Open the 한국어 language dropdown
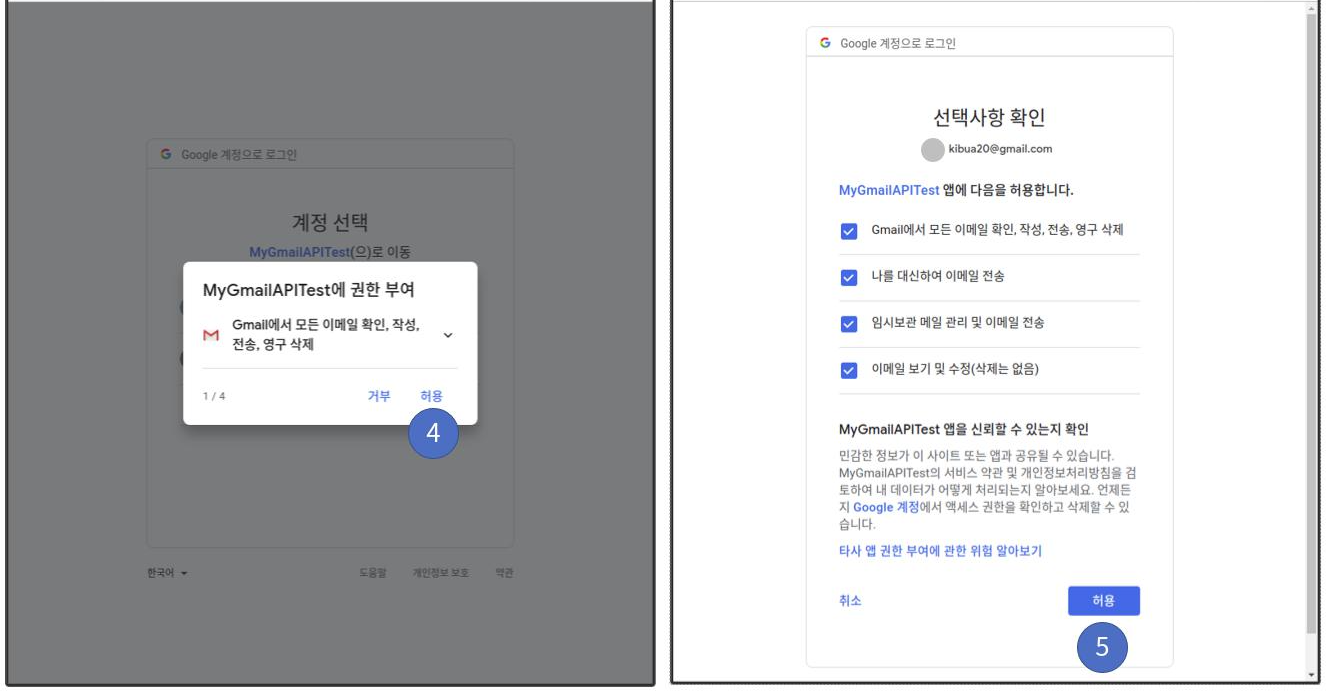Viewport: 1326px width, 693px height. pyautogui.click(x=167, y=573)
